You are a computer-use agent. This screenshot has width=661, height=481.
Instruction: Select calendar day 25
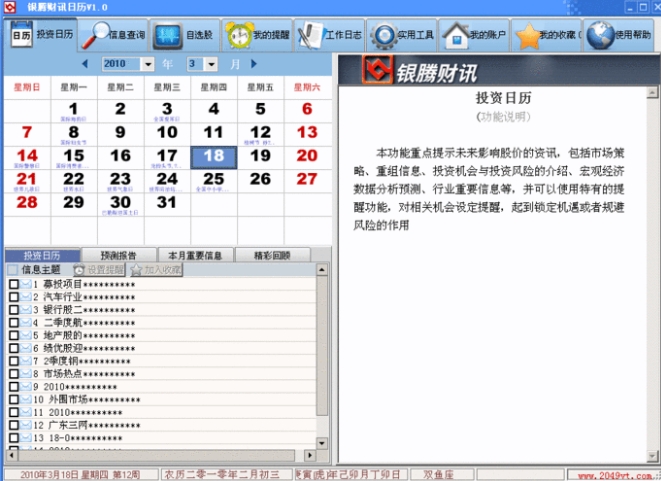214,181
